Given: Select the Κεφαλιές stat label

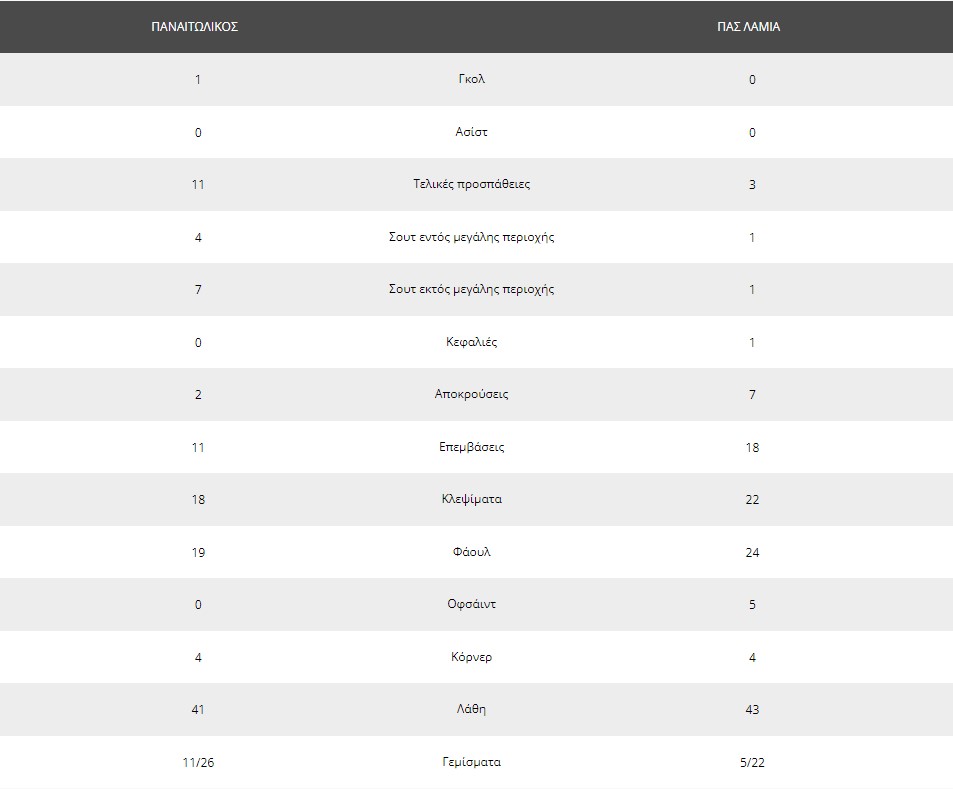Looking at the screenshot, I should tap(472, 342).
